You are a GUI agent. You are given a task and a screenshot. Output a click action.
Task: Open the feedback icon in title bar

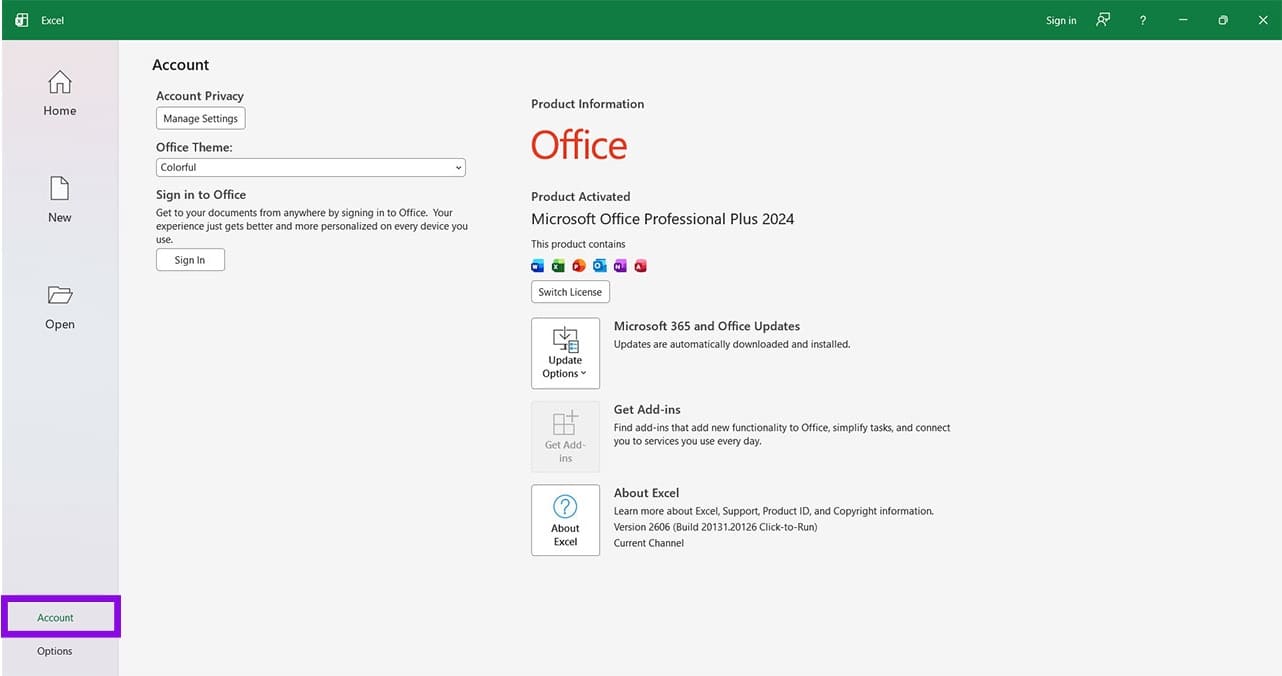click(1103, 20)
